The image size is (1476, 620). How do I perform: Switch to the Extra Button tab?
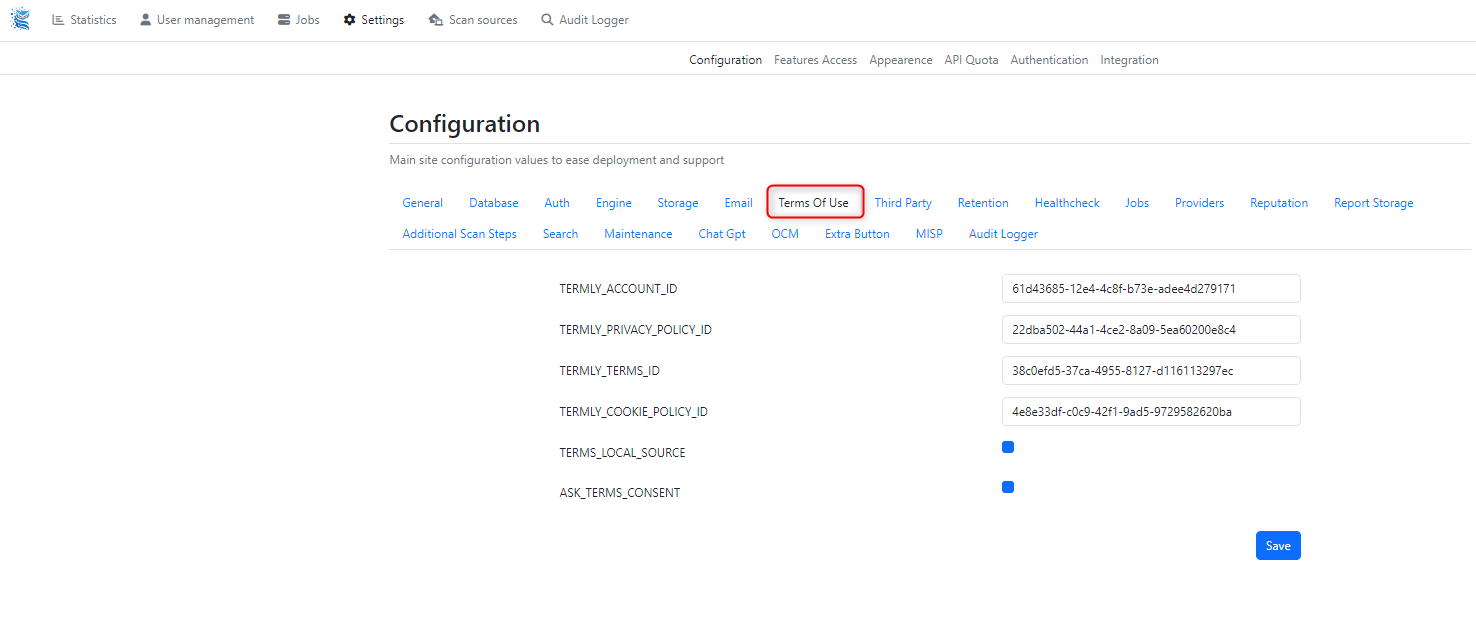[x=857, y=234]
